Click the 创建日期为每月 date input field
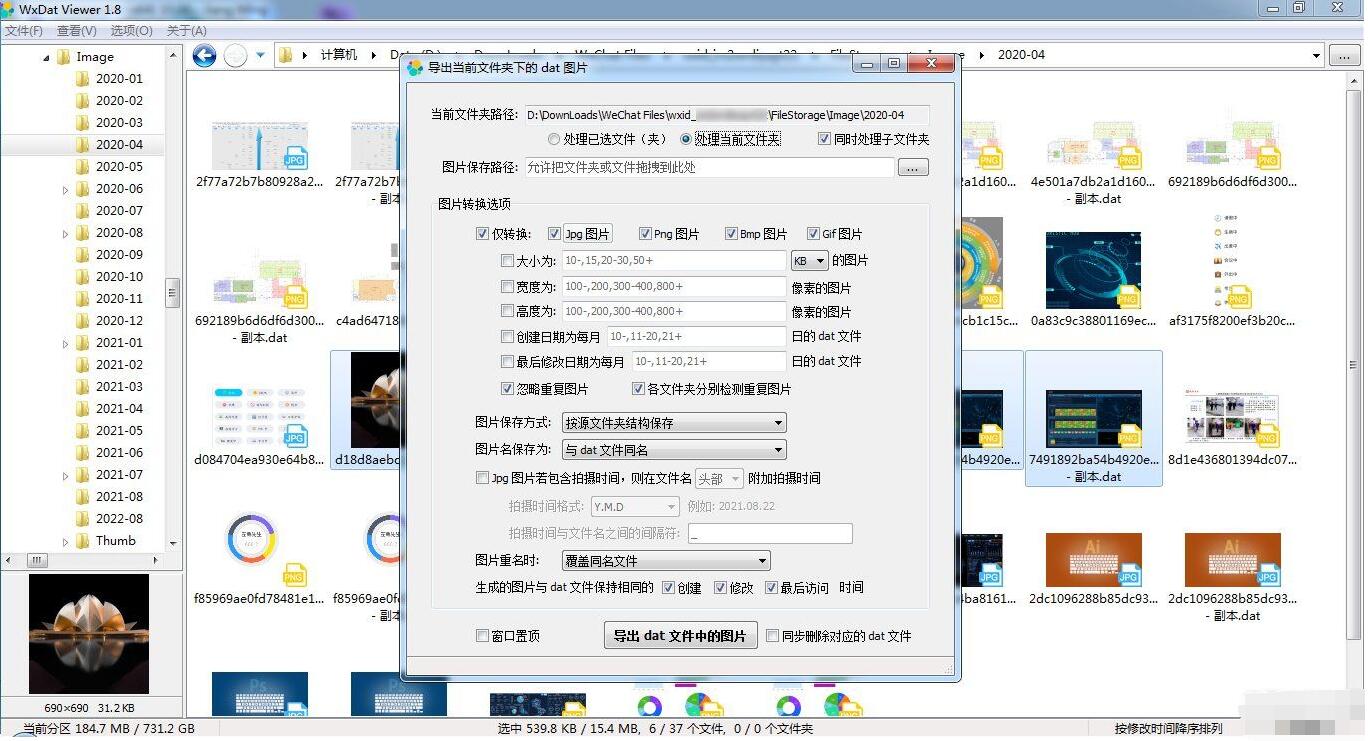 coord(696,336)
